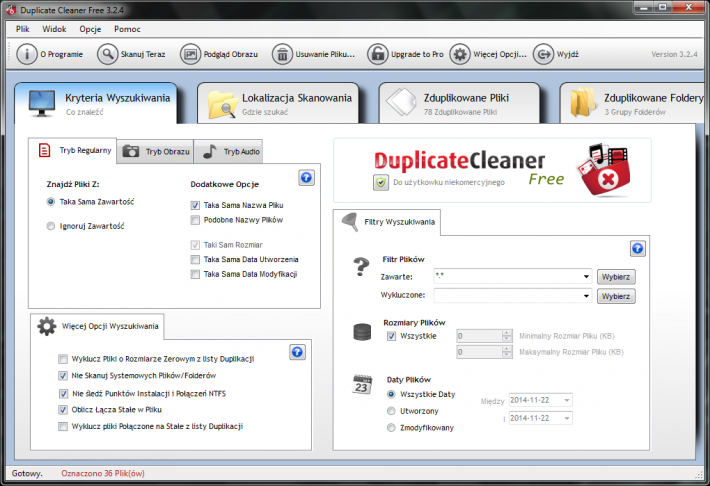
Task: Open the Pomoc menu
Action: click(127, 29)
